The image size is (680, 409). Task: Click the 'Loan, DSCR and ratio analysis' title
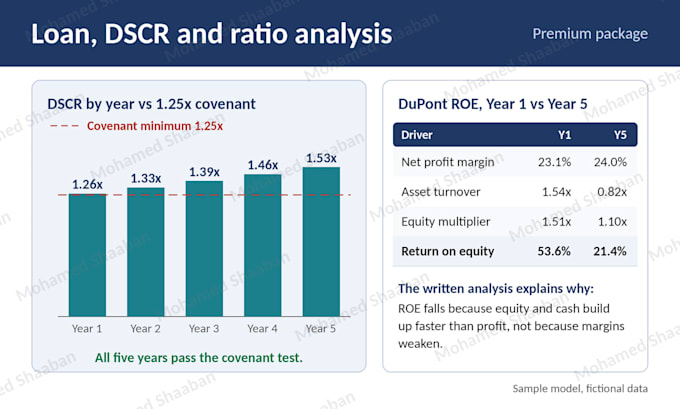pyautogui.click(x=212, y=34)
